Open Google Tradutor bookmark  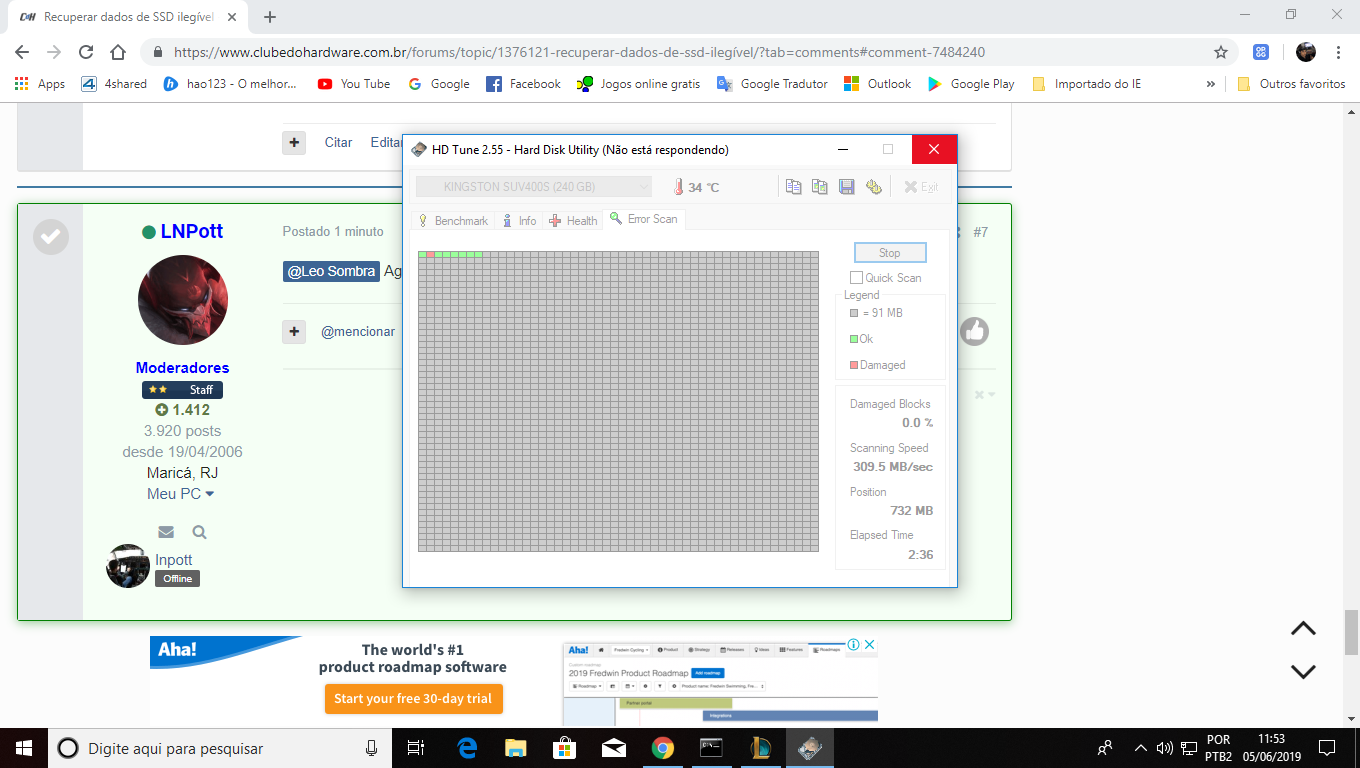(x=772, y=84)
